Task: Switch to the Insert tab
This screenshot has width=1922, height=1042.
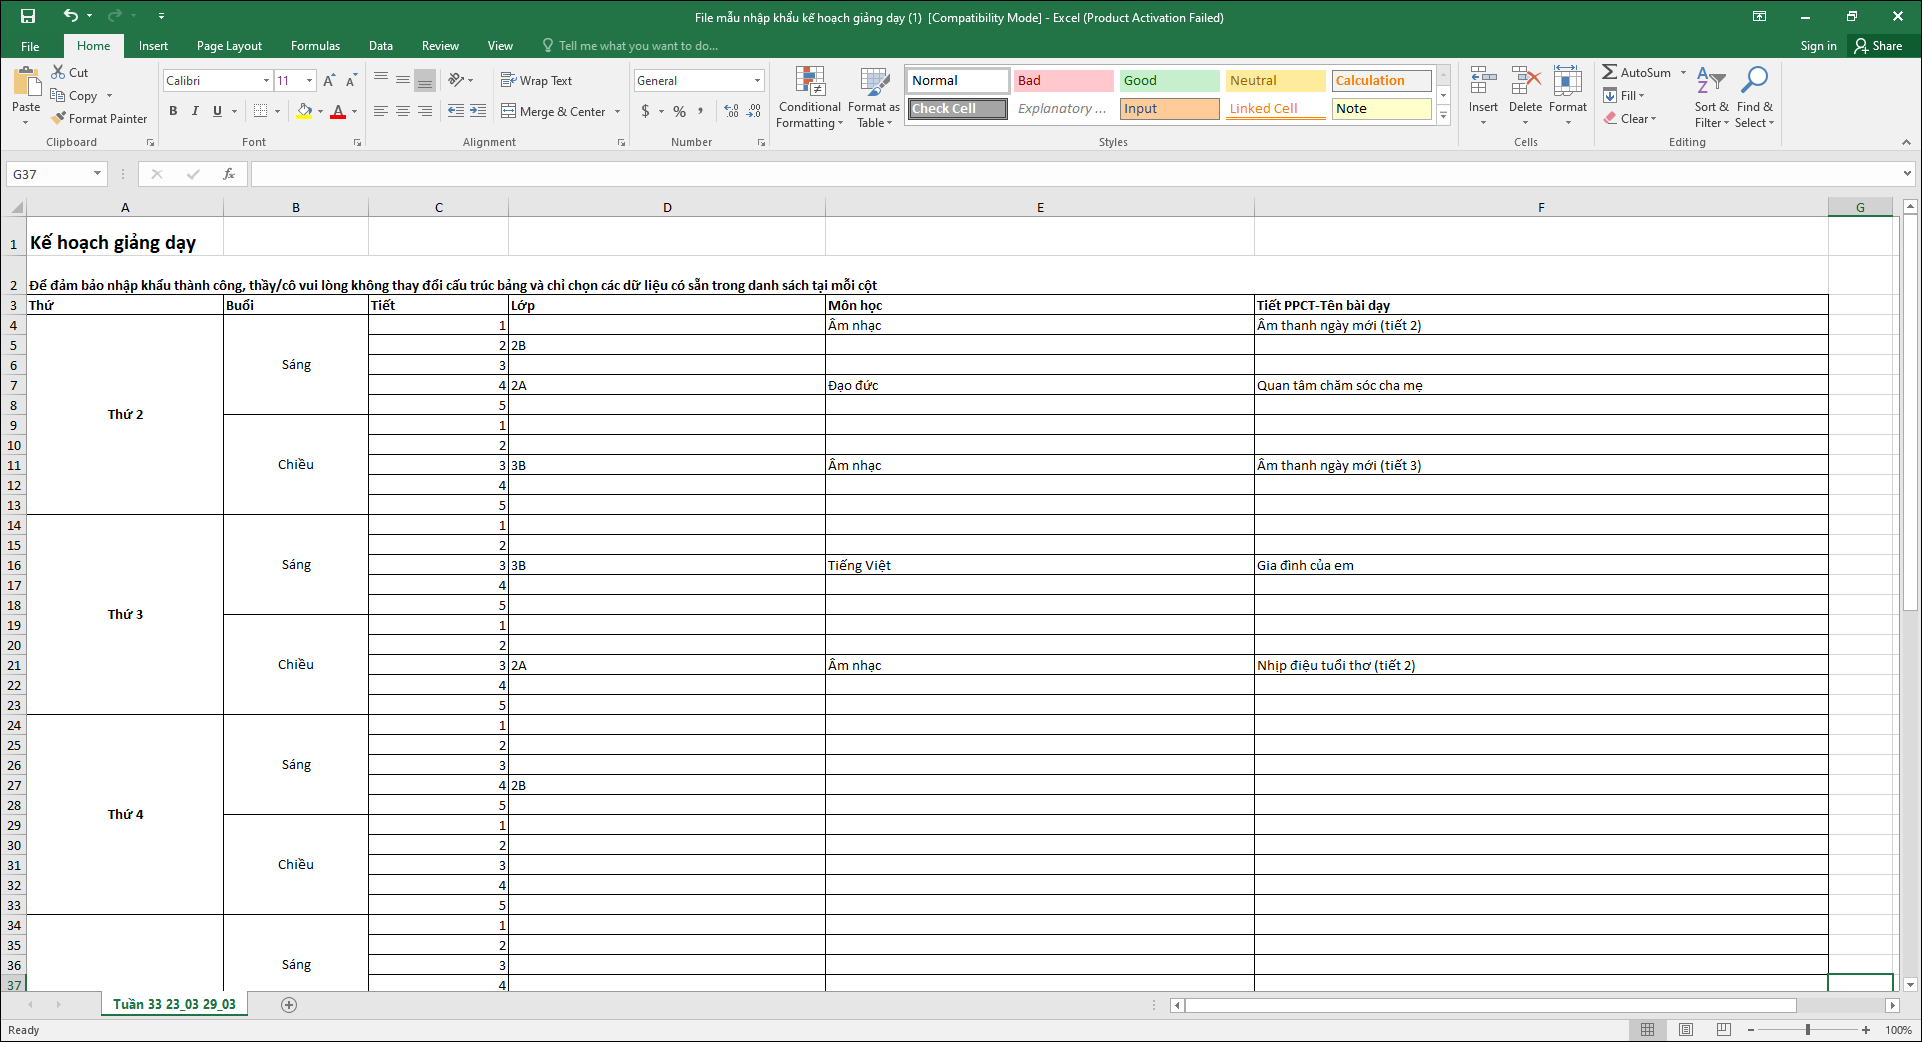Action: coord(153,46)
